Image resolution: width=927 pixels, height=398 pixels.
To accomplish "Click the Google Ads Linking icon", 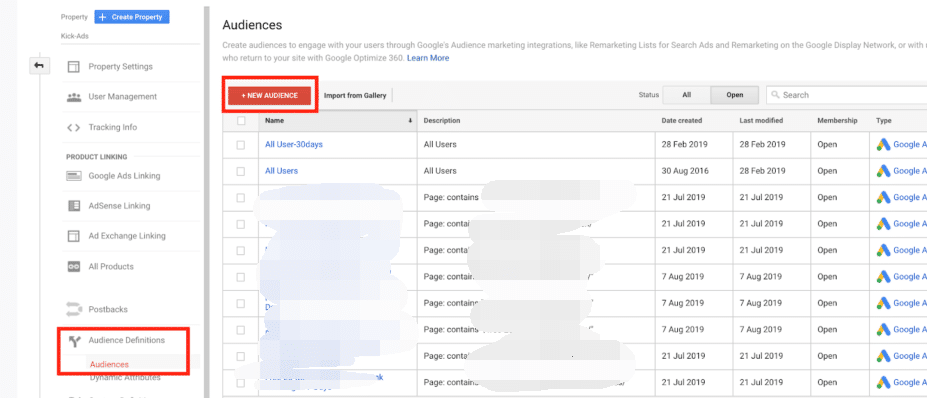I will [x=73, y=176].
